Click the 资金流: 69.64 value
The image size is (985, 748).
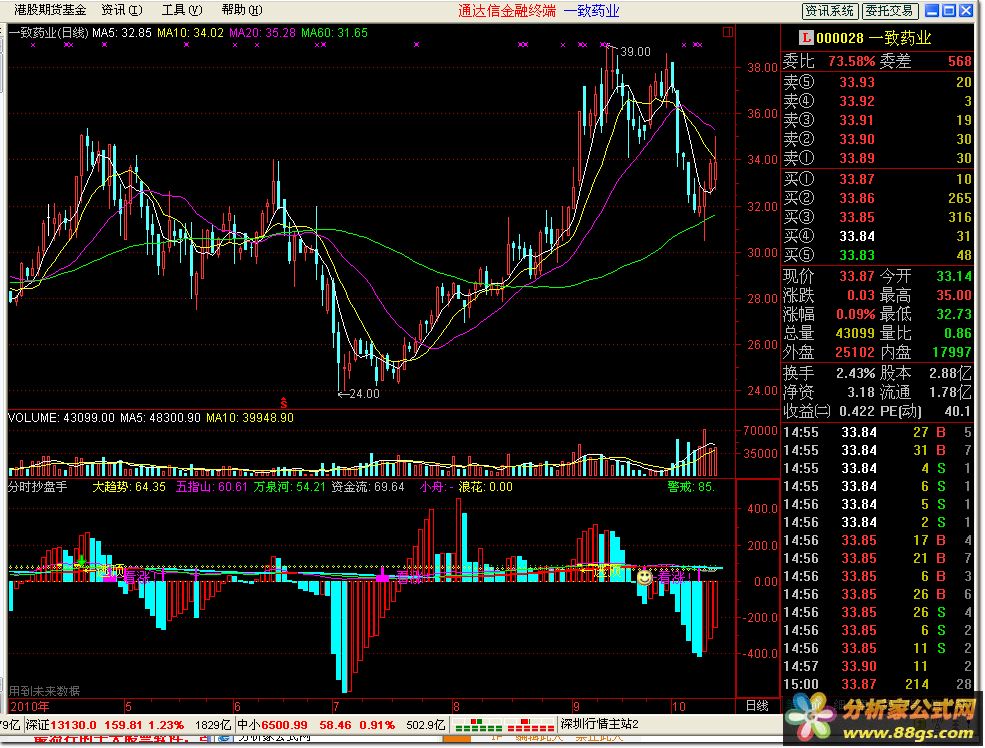click(x=367, y=487)
